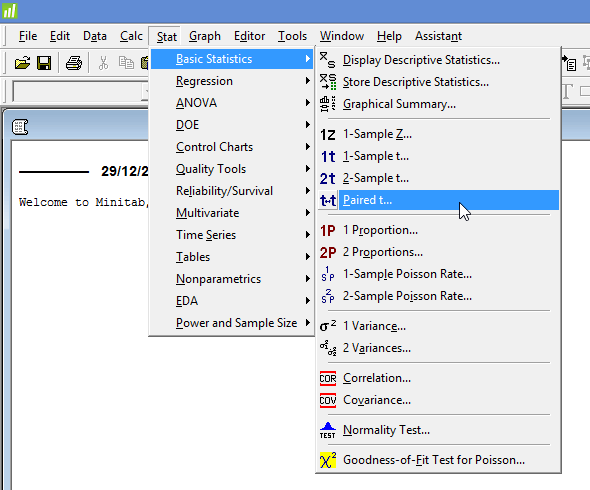Click the 2P proportions icon

pos(328,253)
